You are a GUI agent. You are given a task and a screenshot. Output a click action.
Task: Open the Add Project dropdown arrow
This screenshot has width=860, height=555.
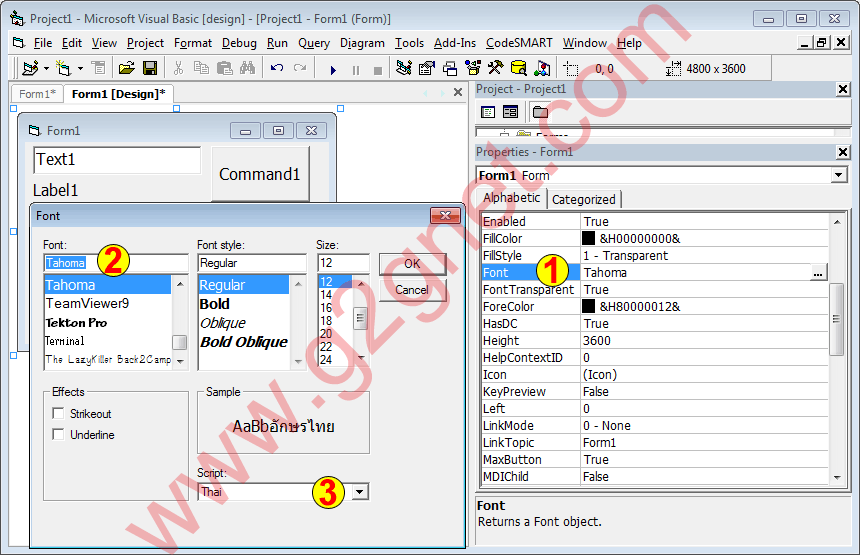point(47,69)
